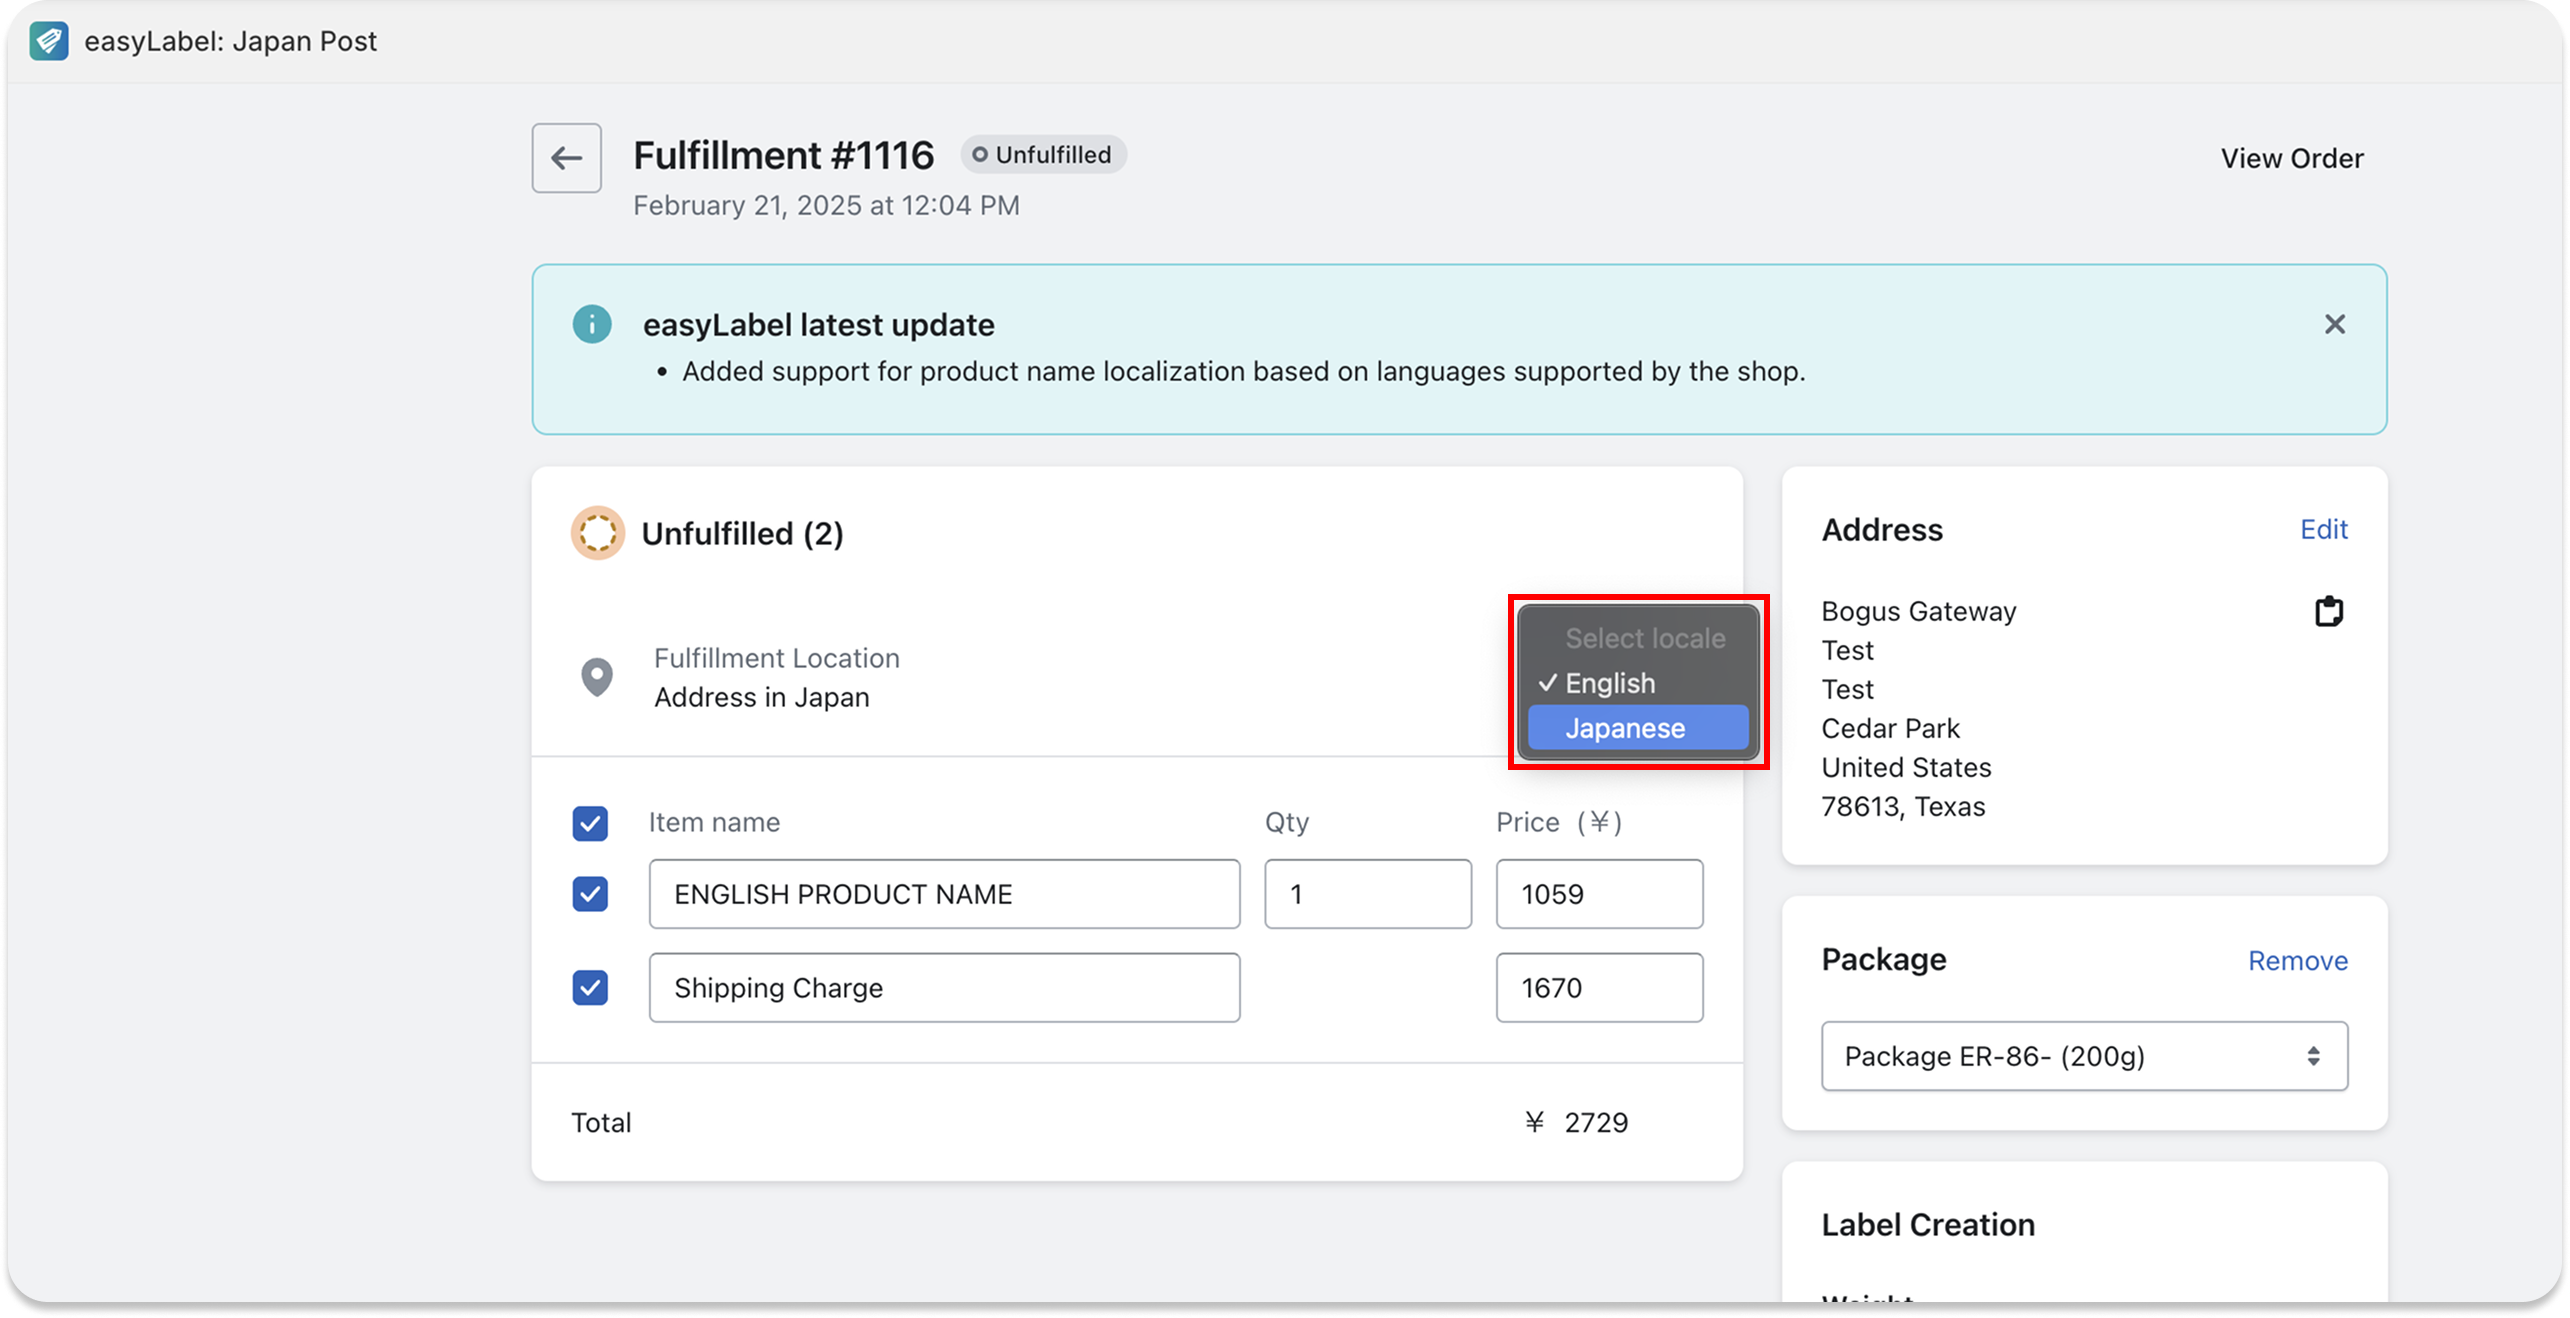Screen dimensions: 2570x1318
Task: Click the Fulfillment Location pin icon
Action: tap(597, 677)
